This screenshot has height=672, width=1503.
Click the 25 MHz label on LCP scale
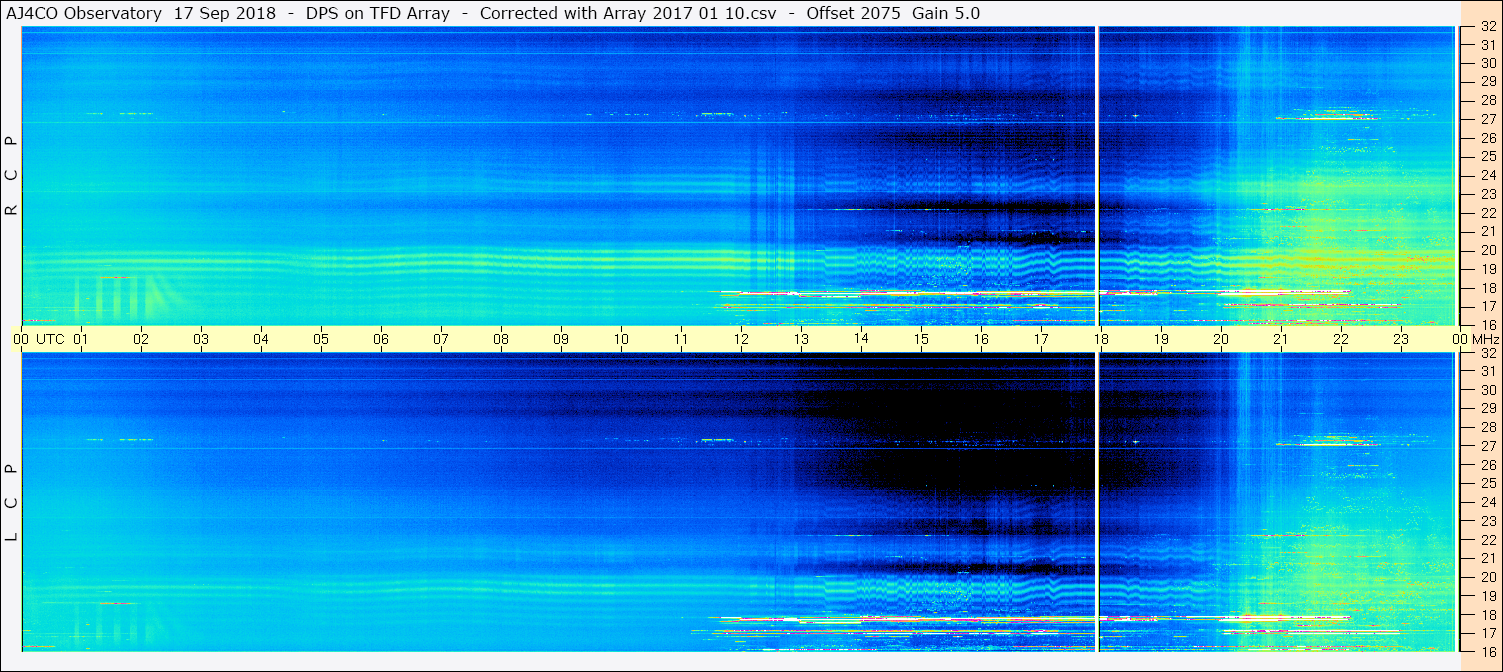1488,484
